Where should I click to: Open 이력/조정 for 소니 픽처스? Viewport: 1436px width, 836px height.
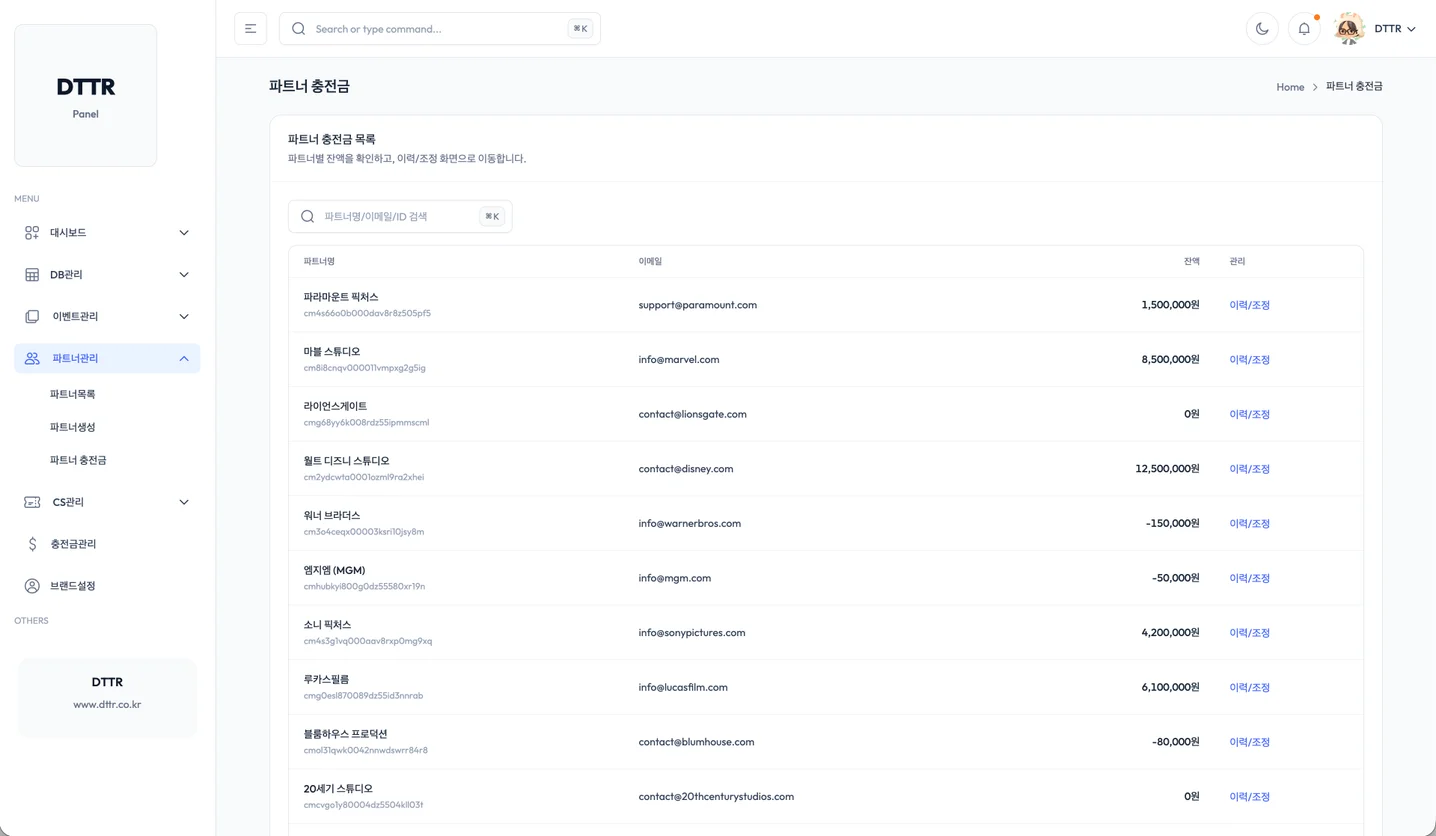click(x=1249, y=633)
